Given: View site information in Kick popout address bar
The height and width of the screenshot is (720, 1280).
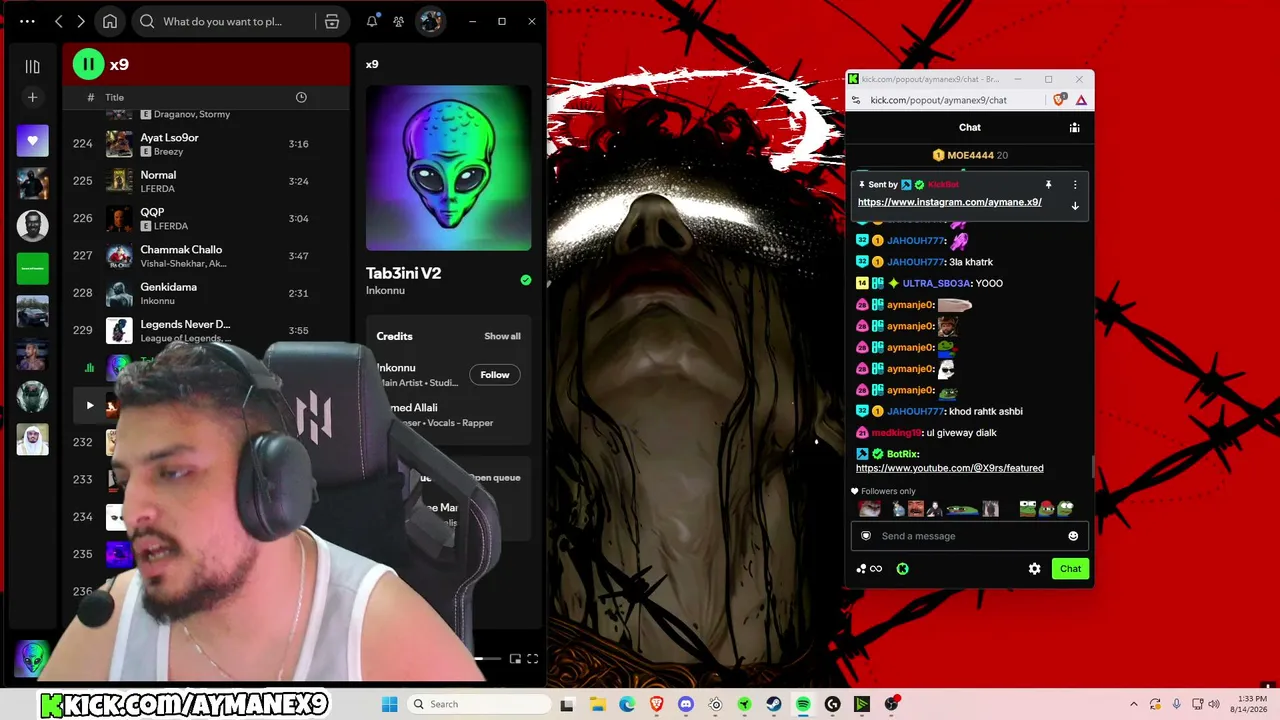Looking at the screenshot, I should pos(857,100).
